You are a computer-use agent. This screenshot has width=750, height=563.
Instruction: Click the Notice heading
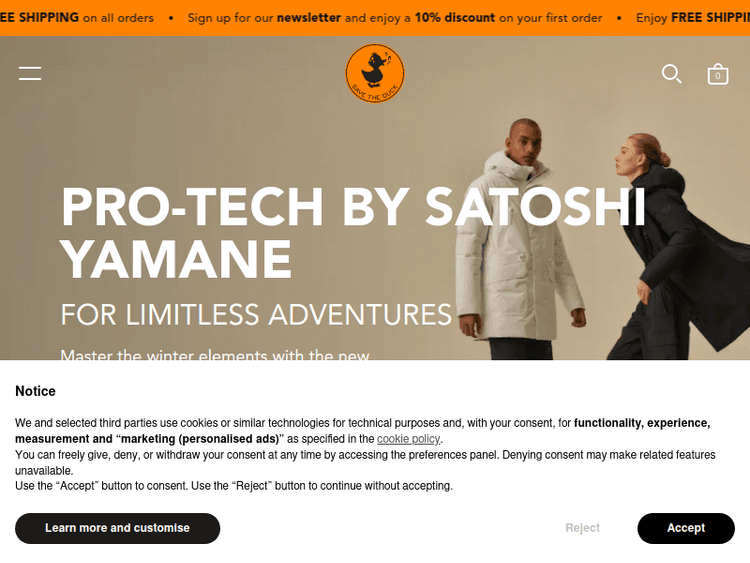tap(35, 391)
